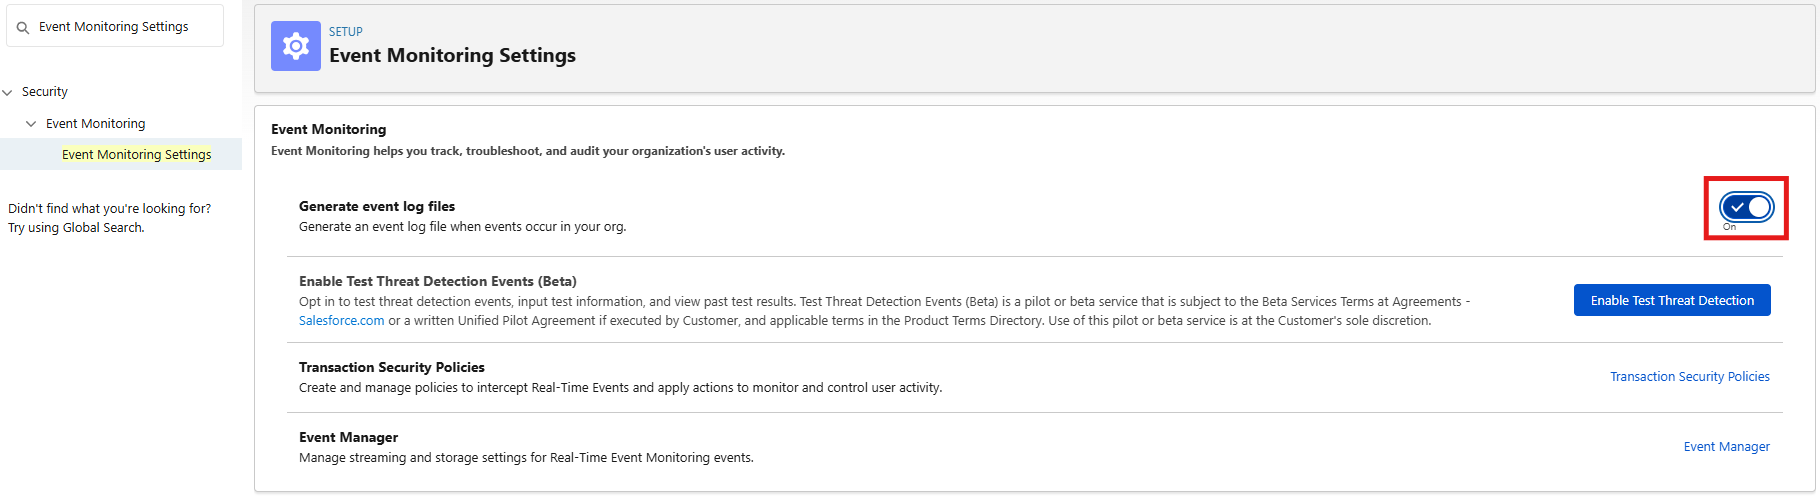Open the Event Manager link on the right
Screen dimensions: 1820x499
(1726, 447)
